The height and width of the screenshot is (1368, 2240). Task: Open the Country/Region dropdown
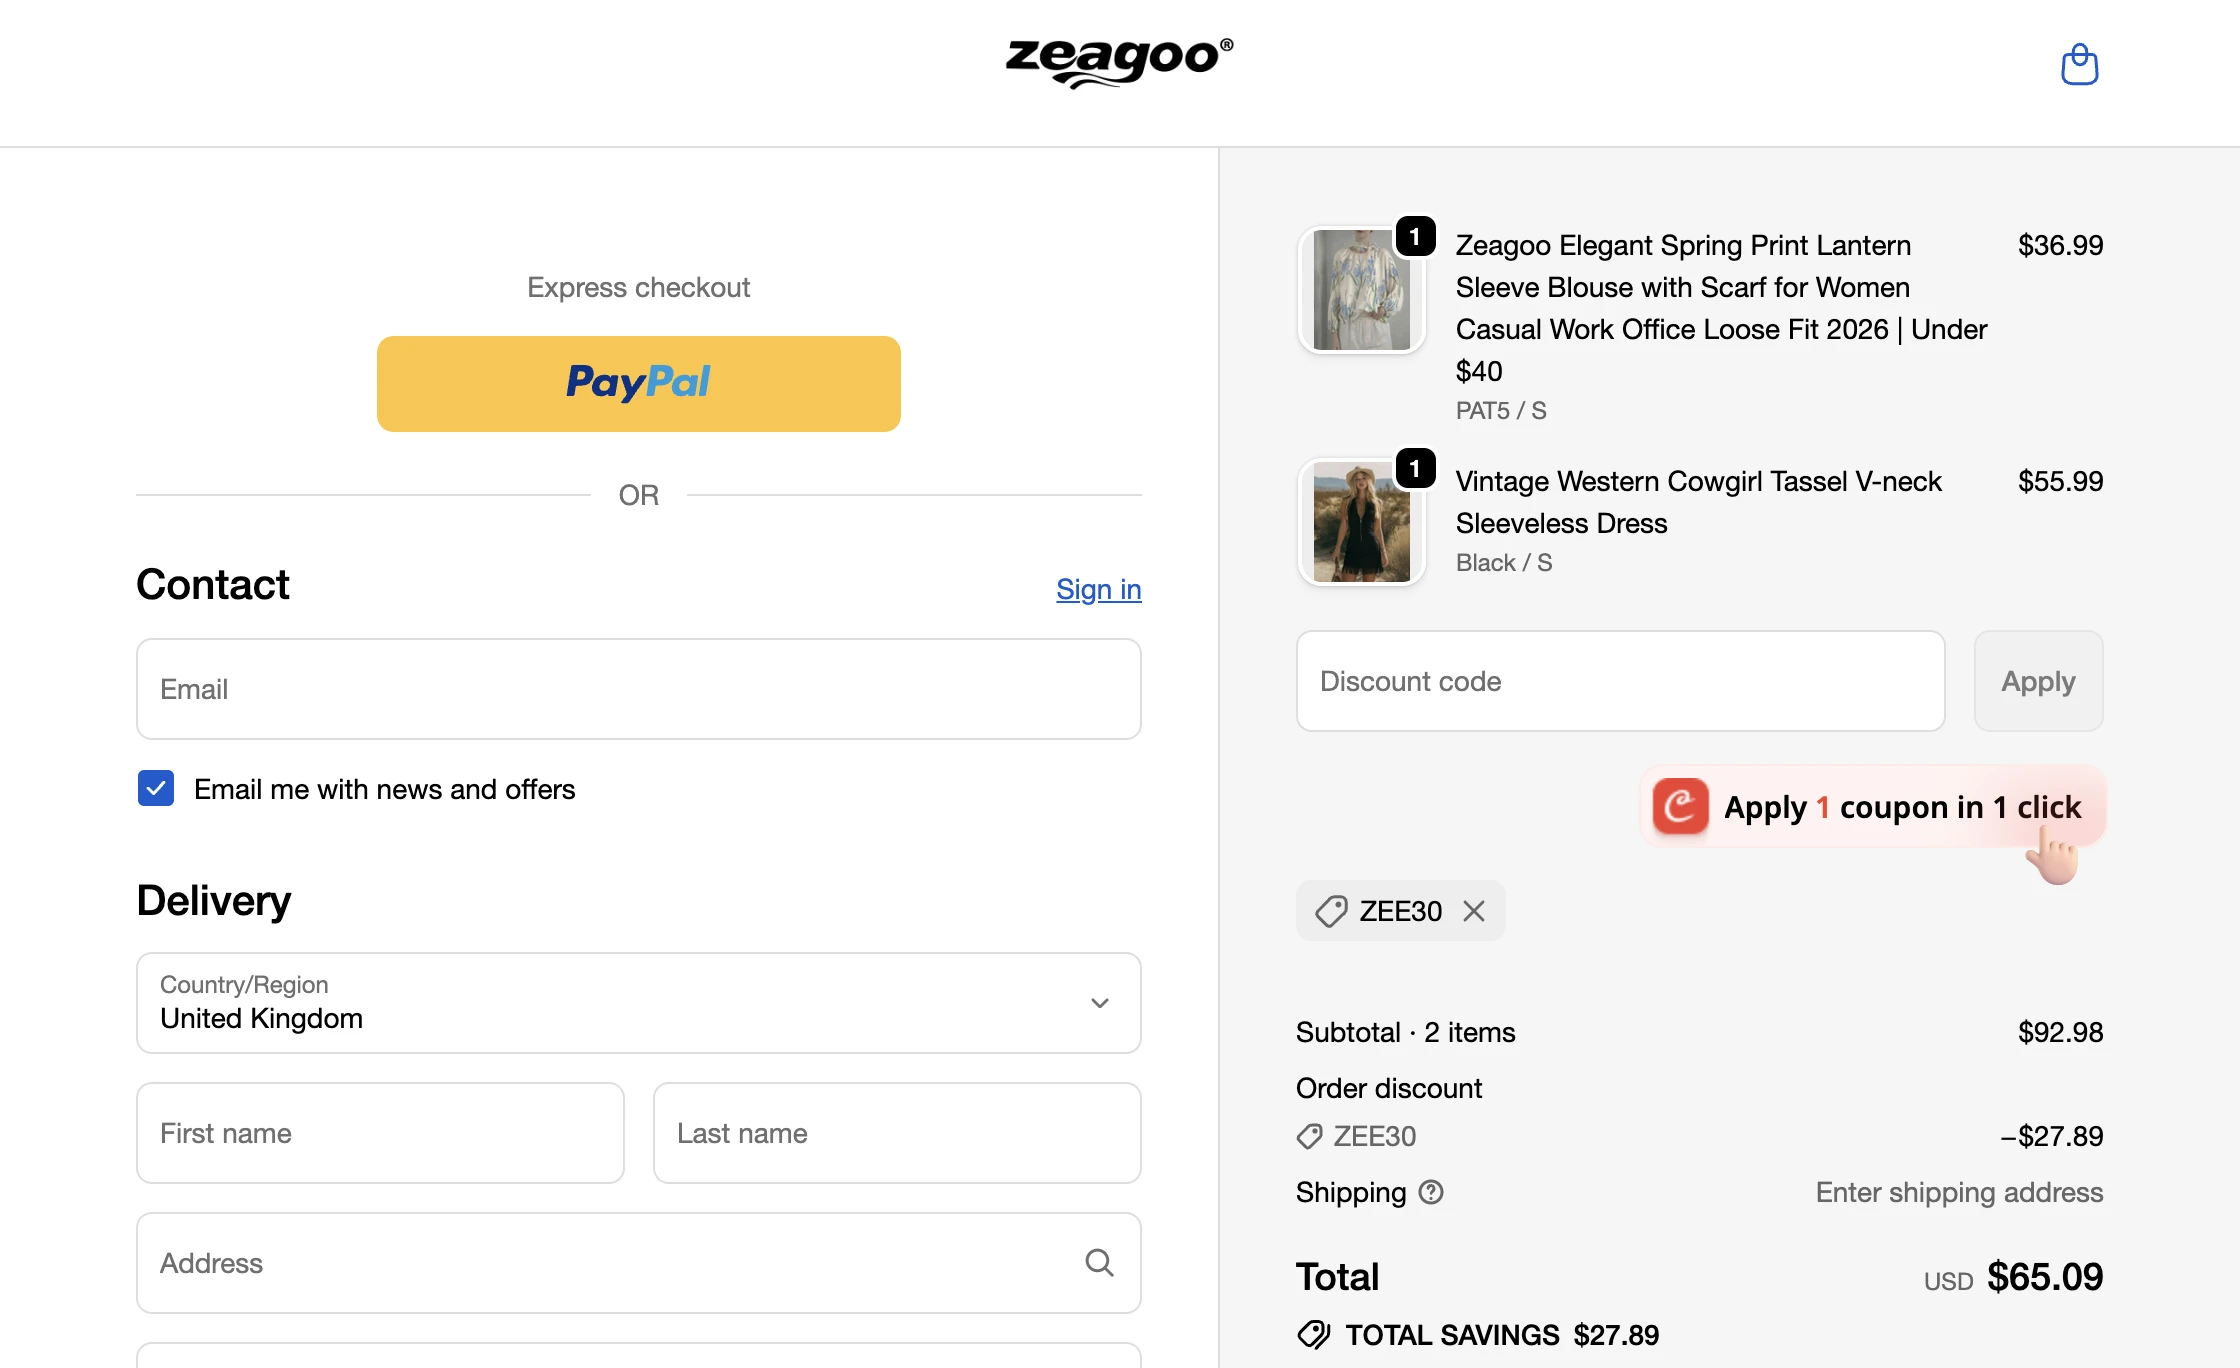click(639, 1003)
